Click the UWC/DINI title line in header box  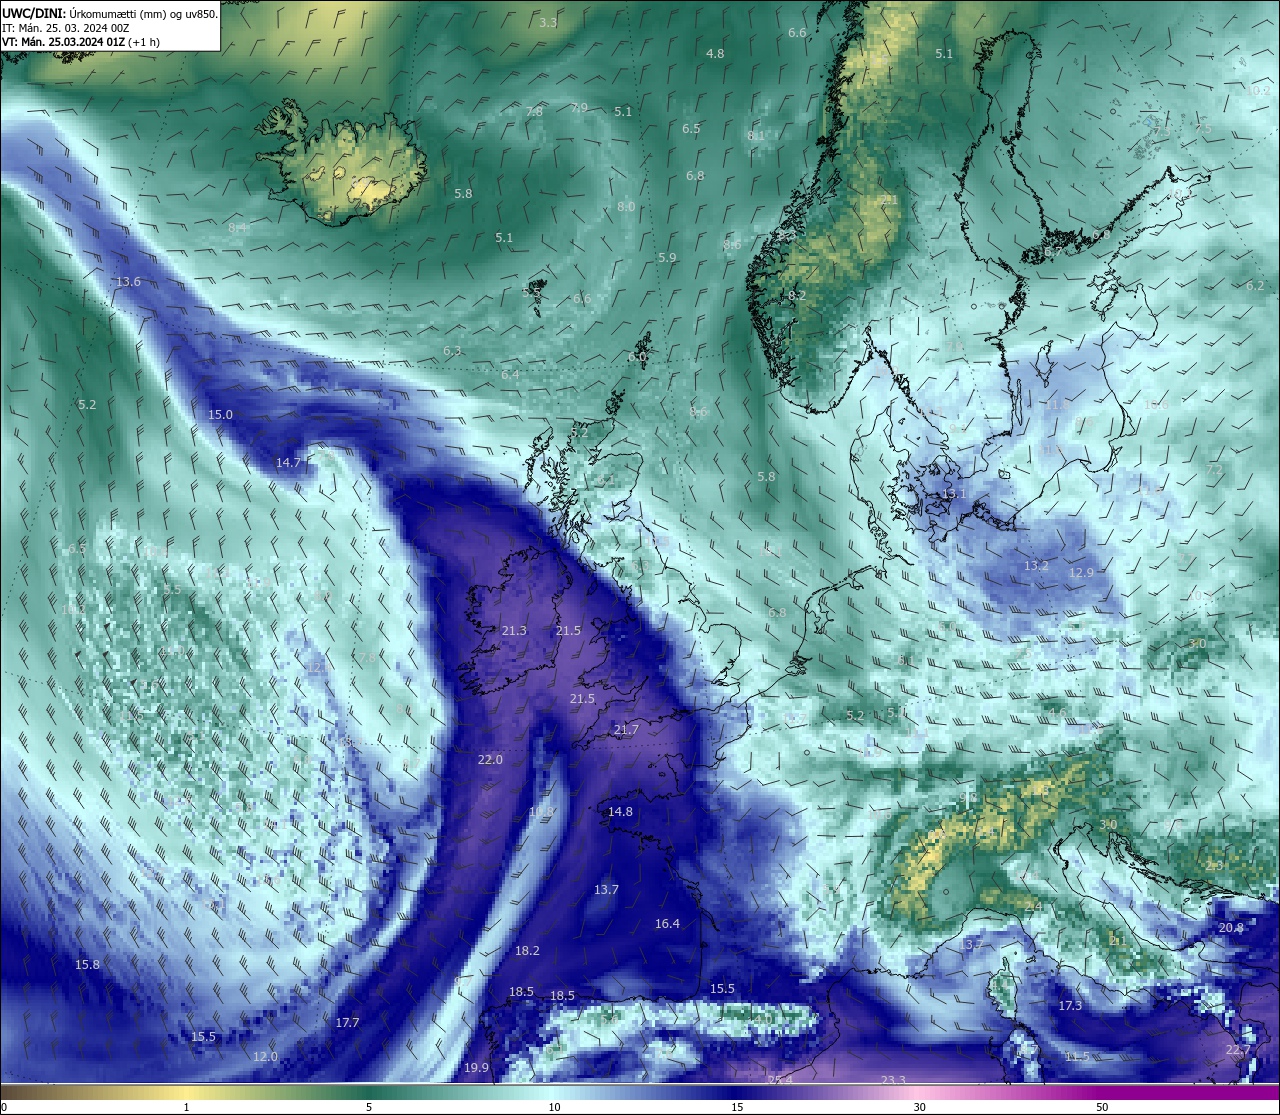click(x=110, y=13)
